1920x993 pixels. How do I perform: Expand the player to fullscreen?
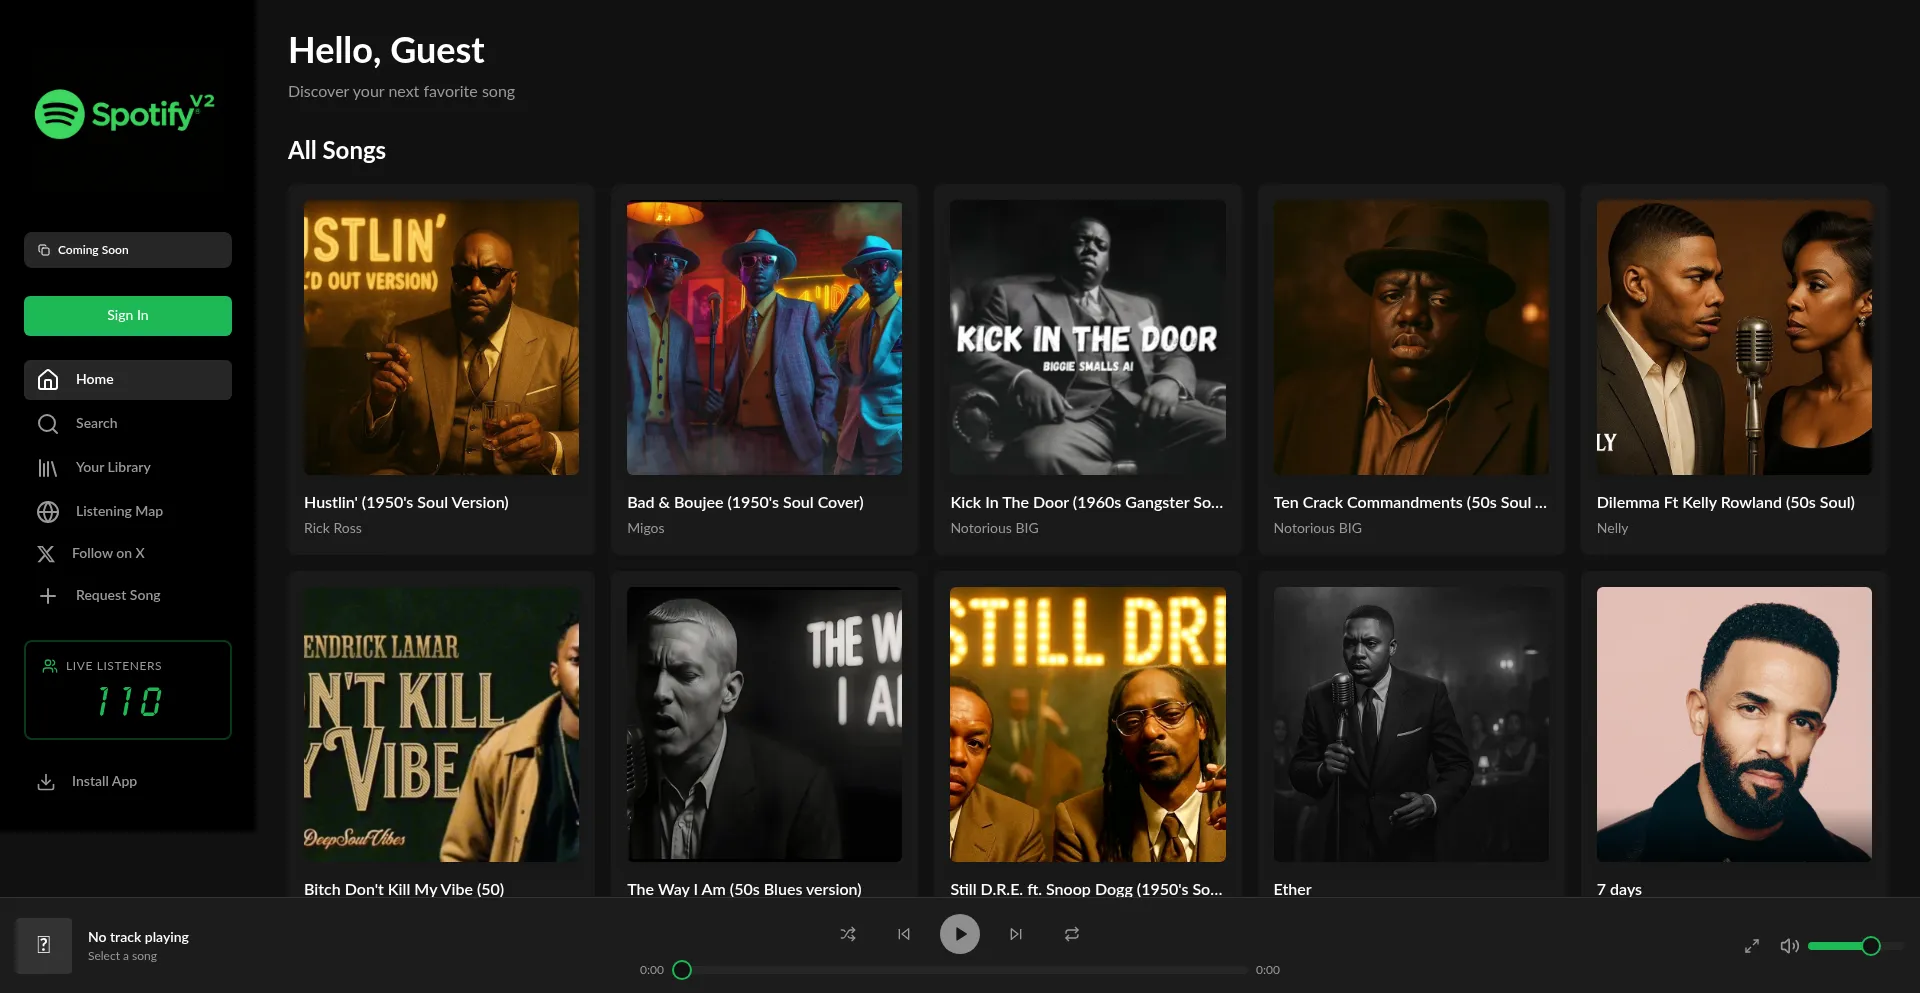tap(1751, 945)
